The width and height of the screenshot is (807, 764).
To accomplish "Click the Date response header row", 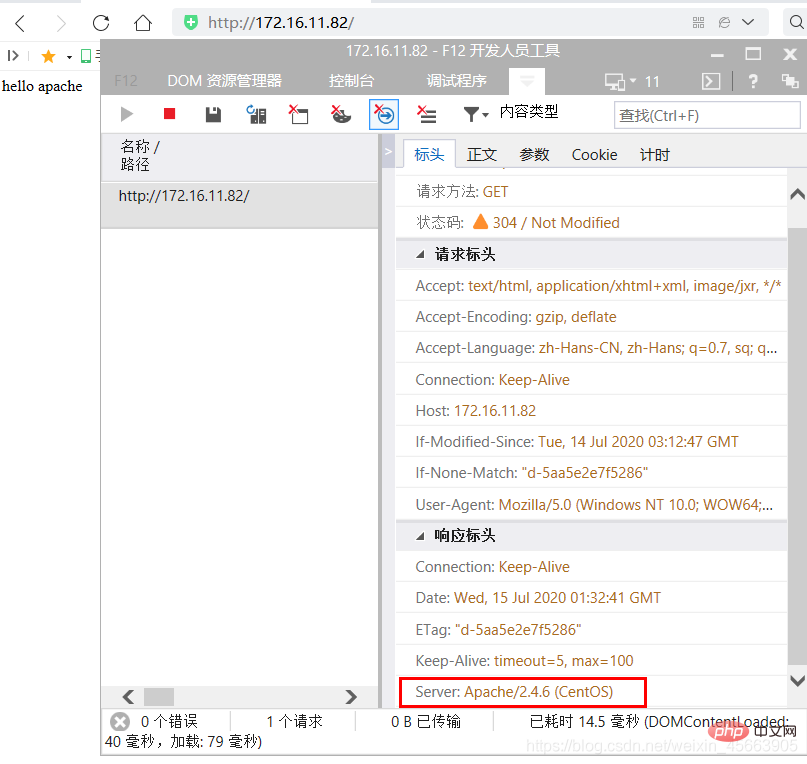I will (591, 598).
